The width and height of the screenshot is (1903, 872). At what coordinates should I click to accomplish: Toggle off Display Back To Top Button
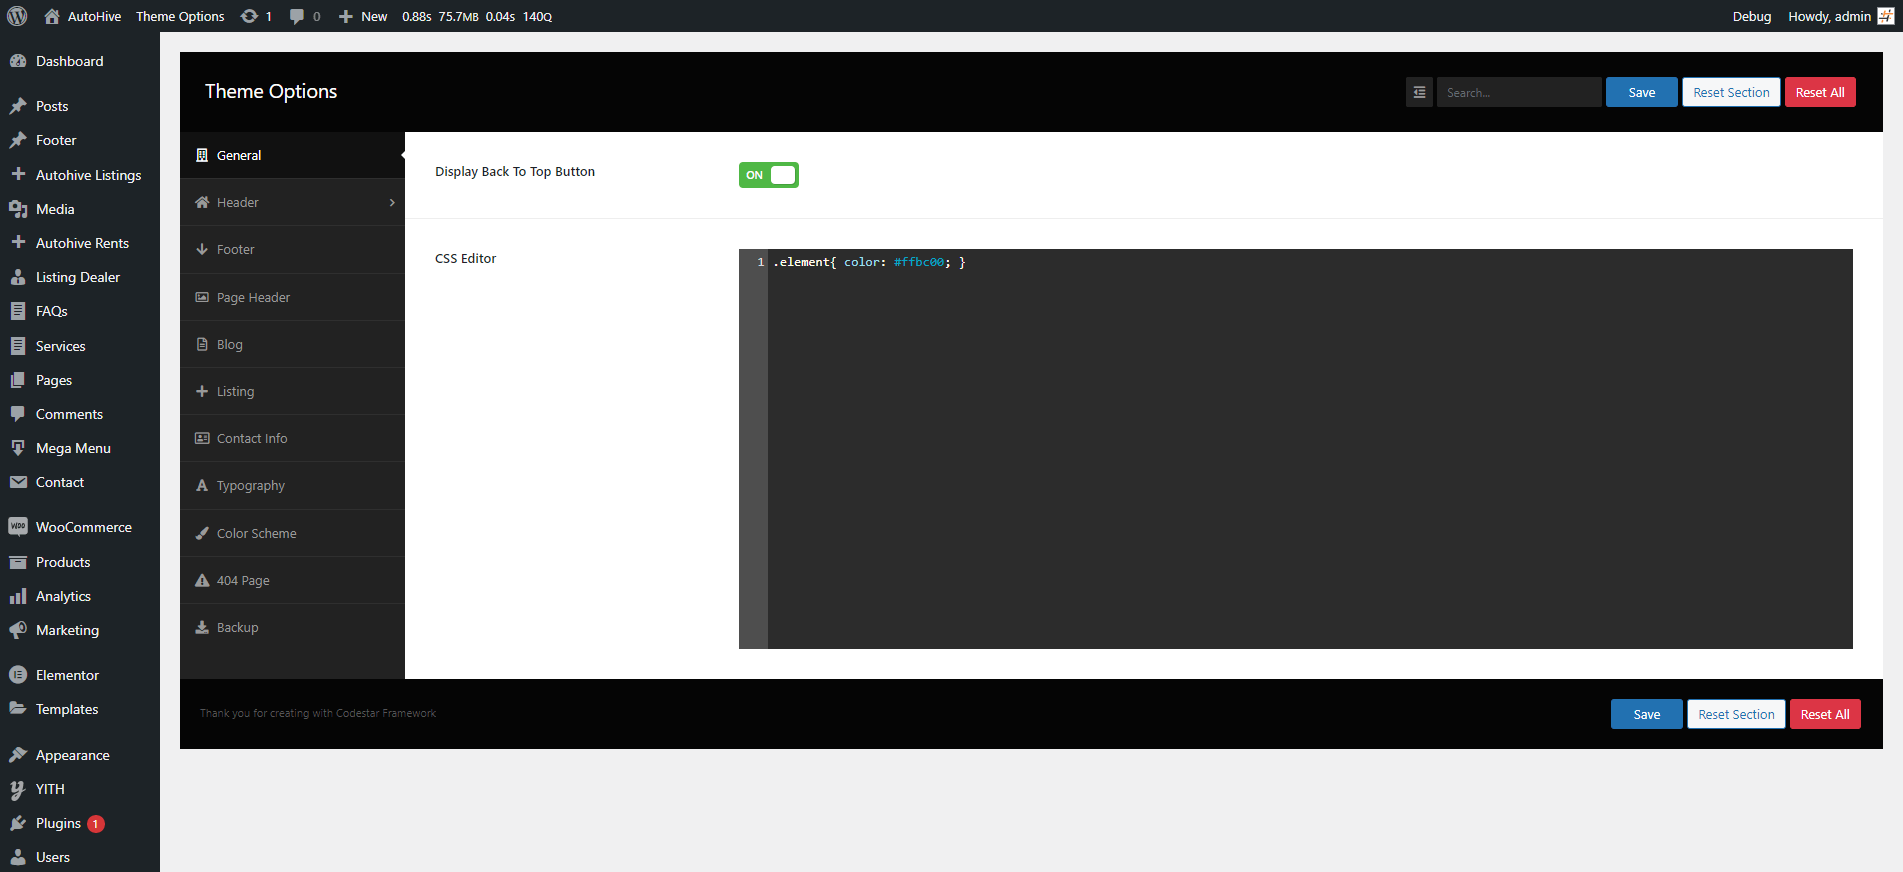click(x=768, y=175)
